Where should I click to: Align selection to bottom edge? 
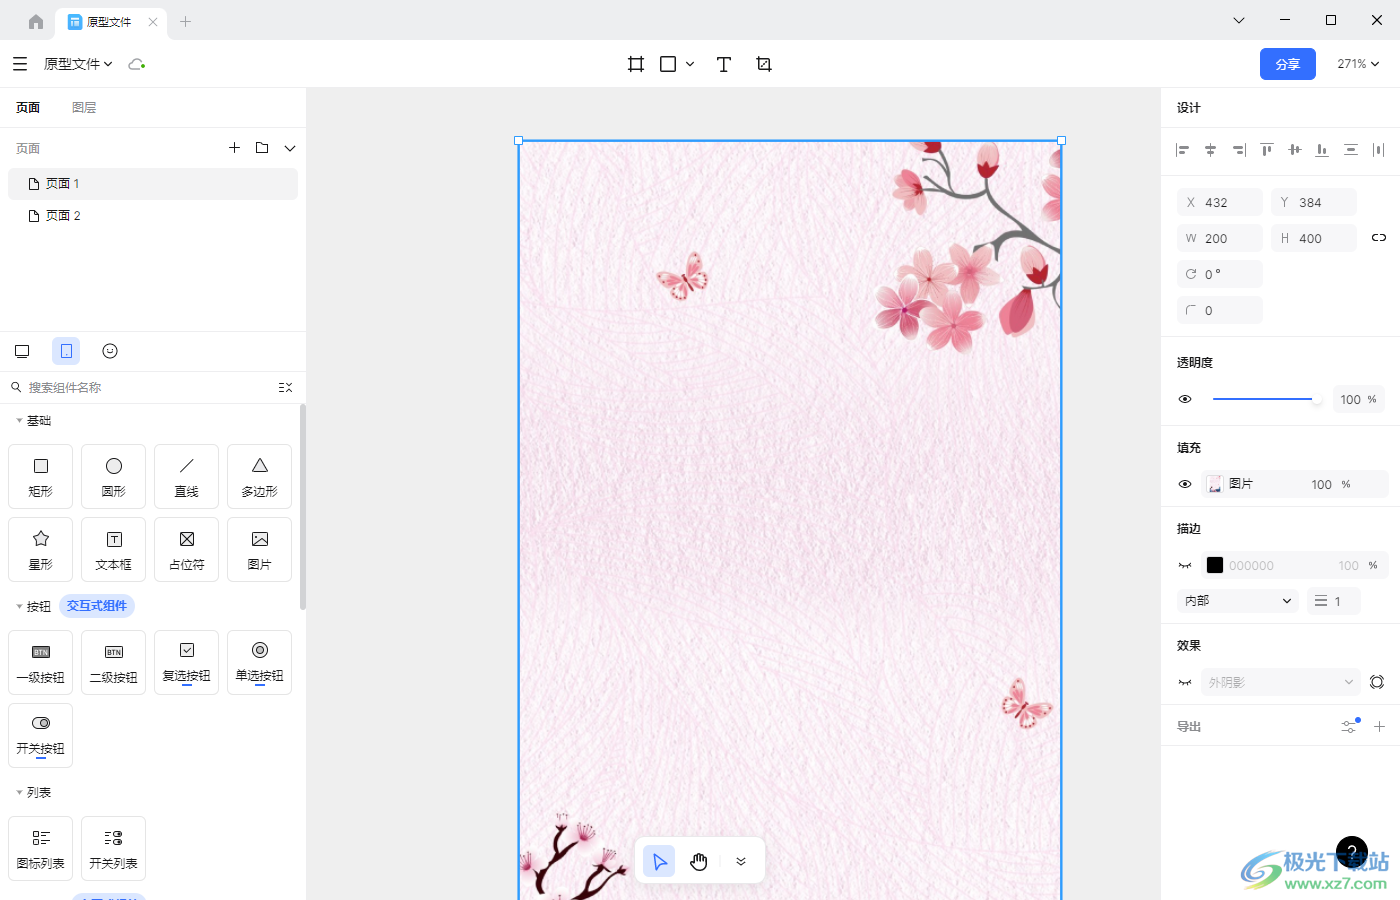pyautogui.click(x=1323, y=150)
